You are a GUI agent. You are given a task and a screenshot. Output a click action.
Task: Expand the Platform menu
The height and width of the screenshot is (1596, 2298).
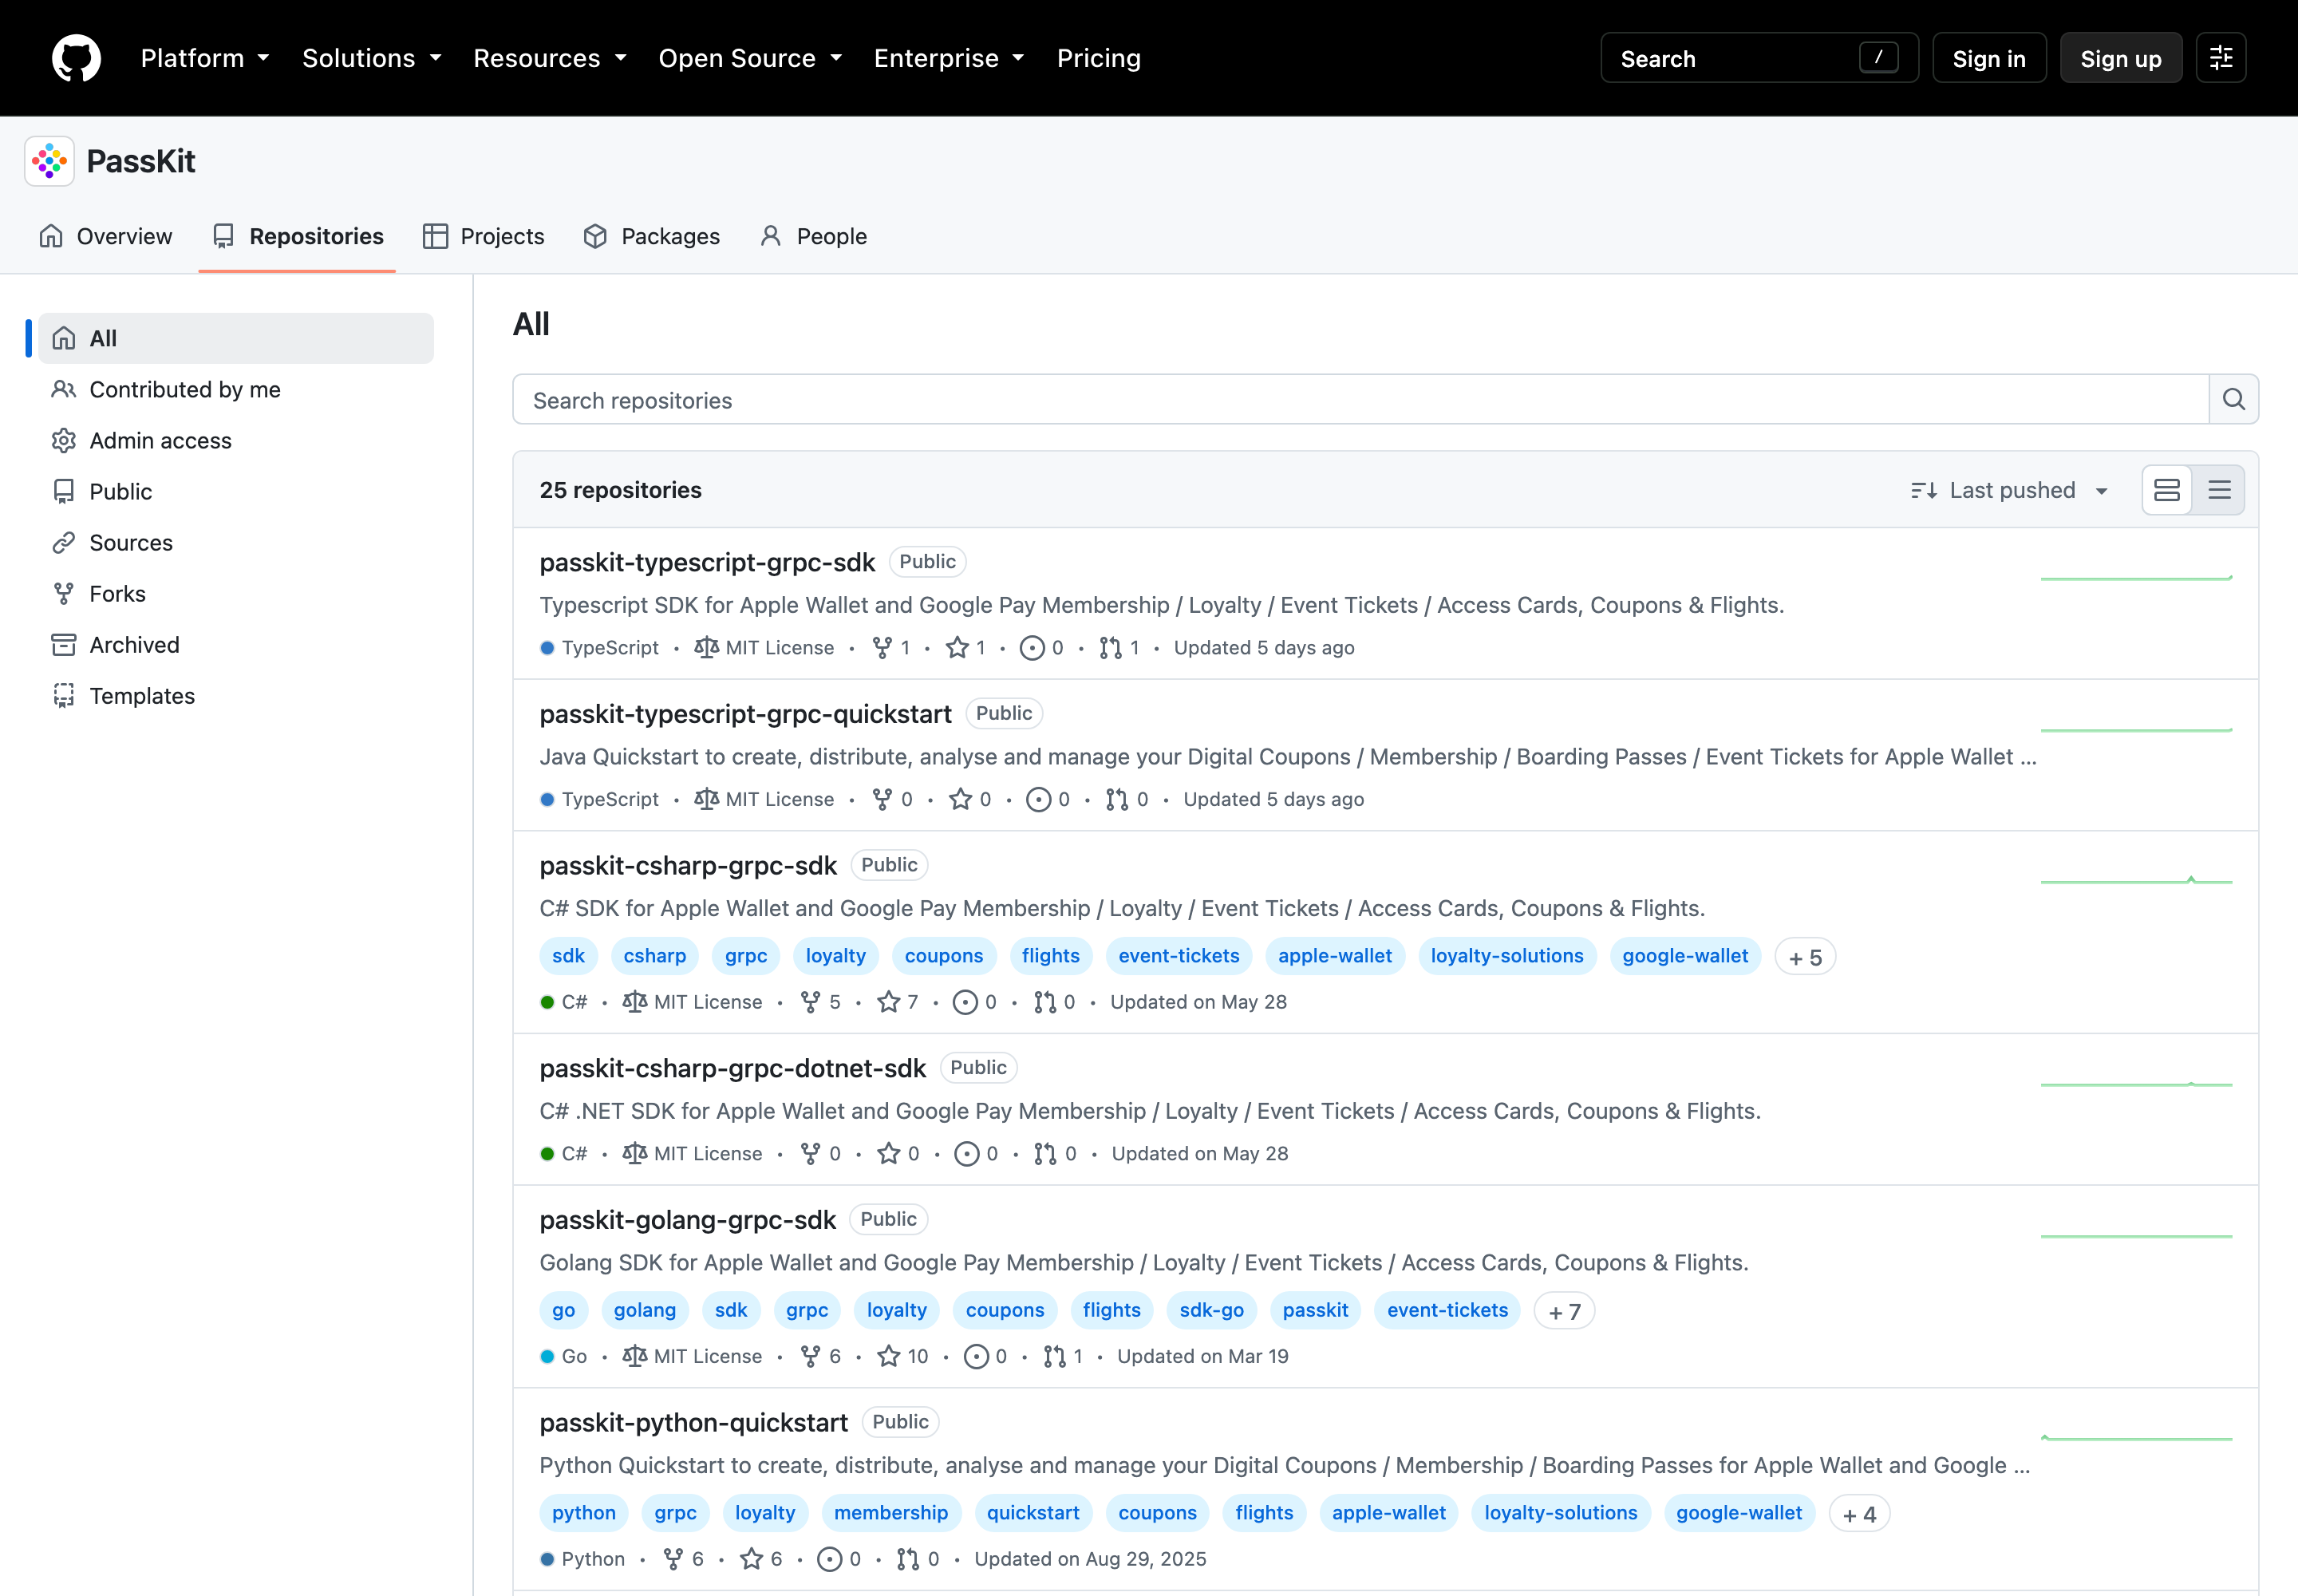(205, 58)
